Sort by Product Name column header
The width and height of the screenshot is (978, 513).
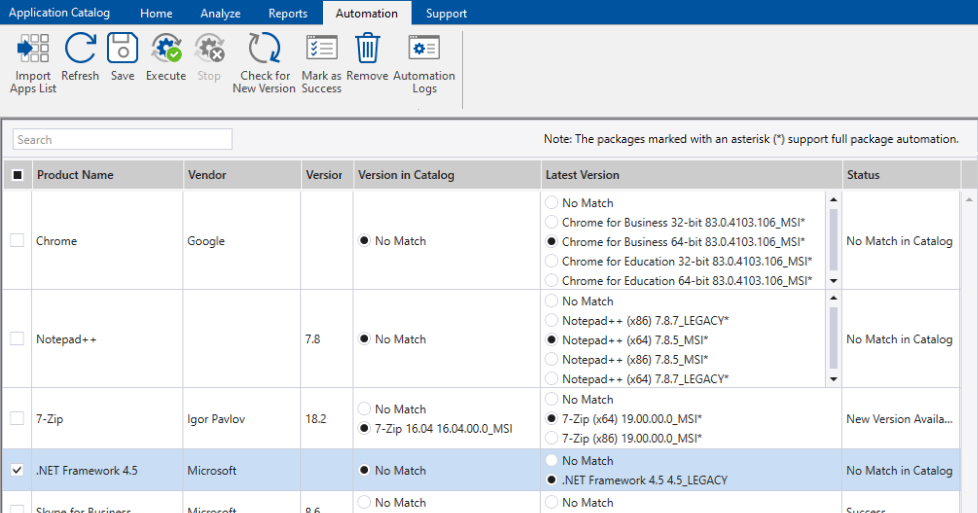click(75, 175)
